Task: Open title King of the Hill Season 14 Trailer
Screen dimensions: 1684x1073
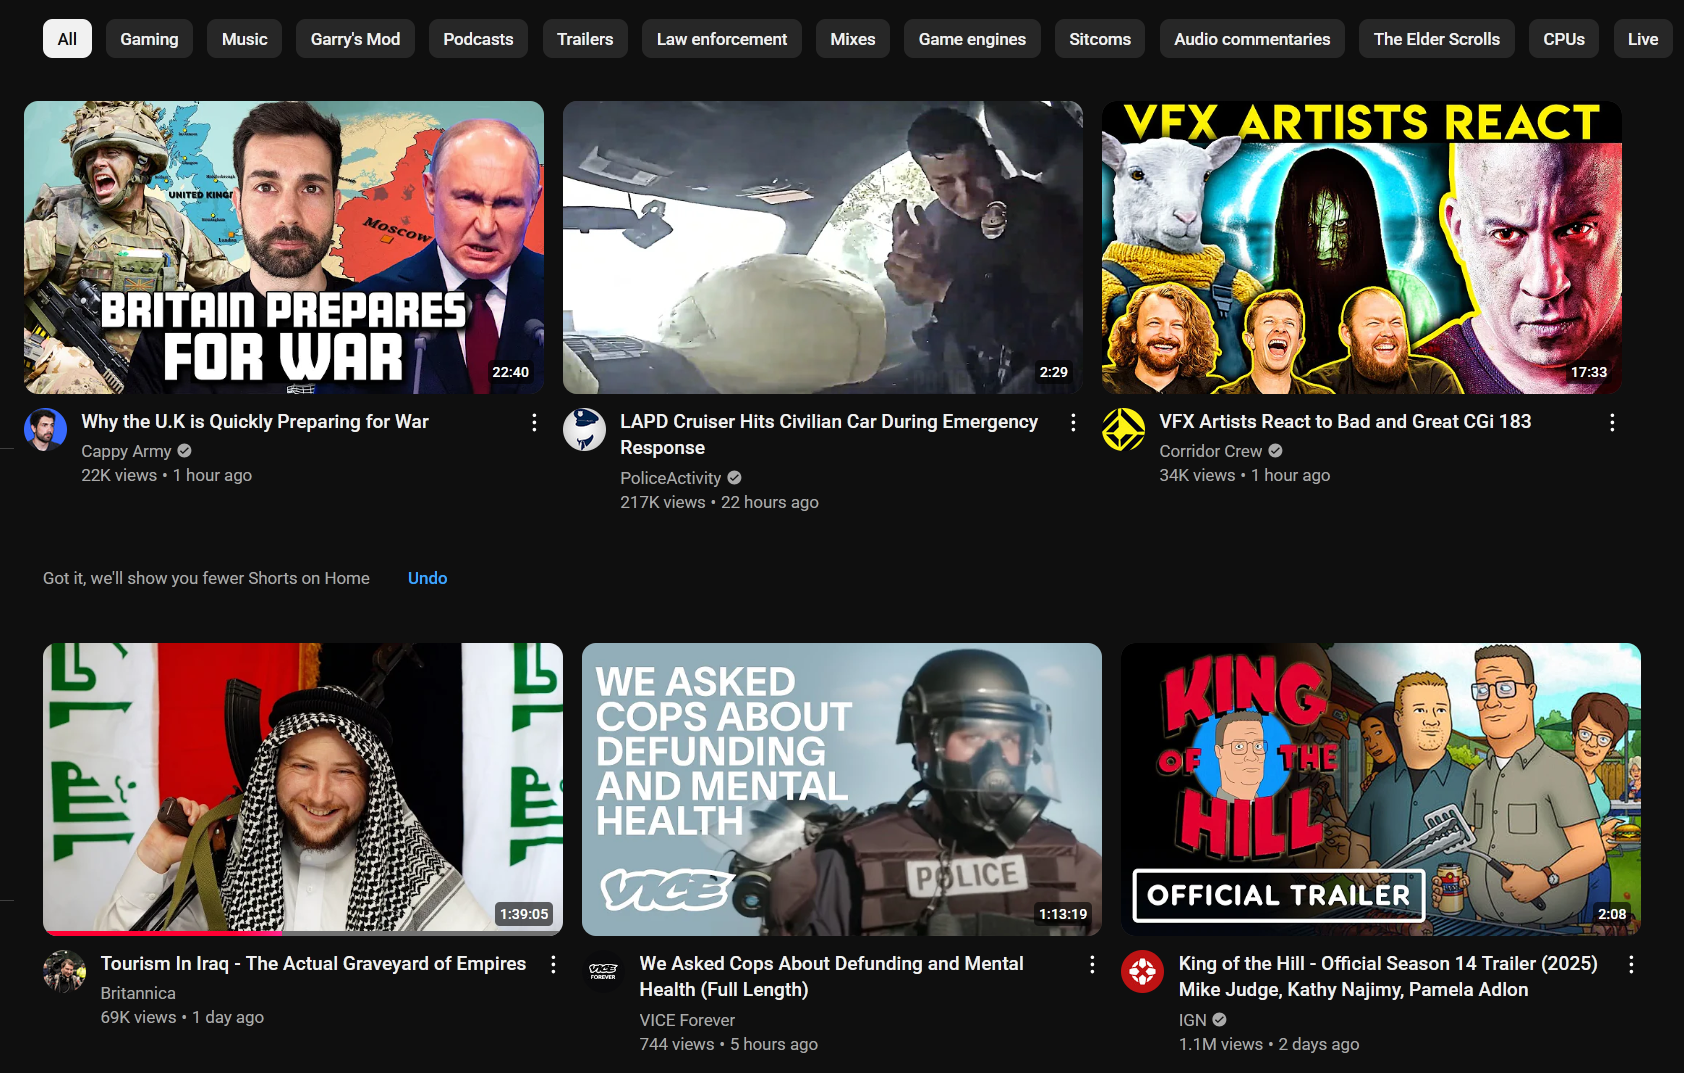Action: click(1388, 977)
